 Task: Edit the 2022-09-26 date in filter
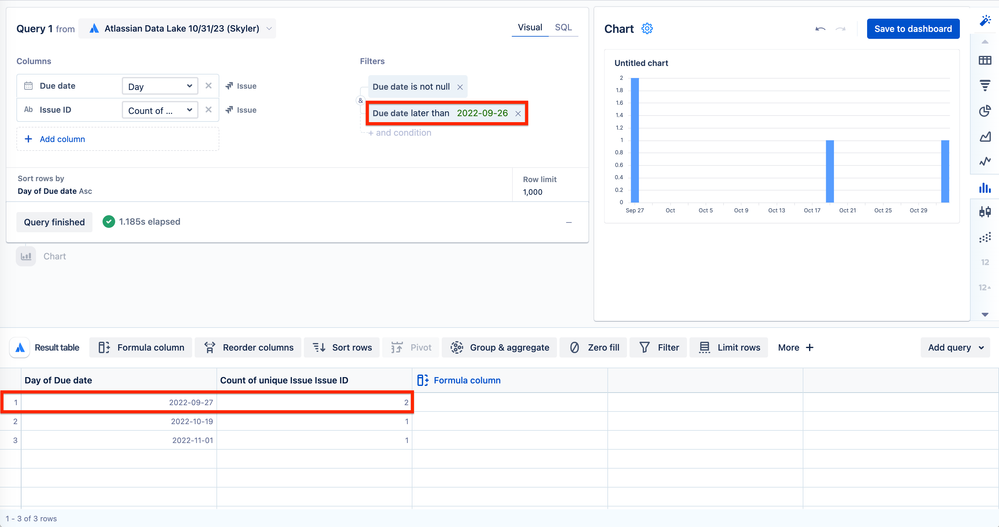(482, 113)
